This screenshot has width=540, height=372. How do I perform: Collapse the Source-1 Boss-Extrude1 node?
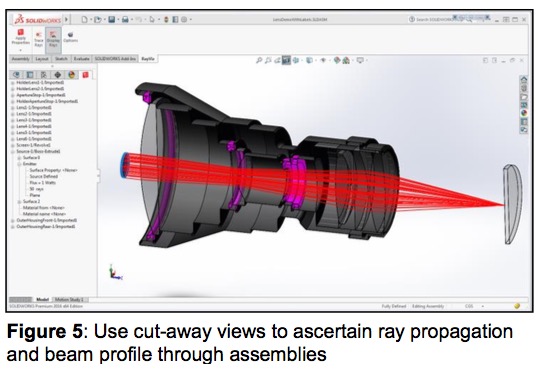tap(13, 152)
